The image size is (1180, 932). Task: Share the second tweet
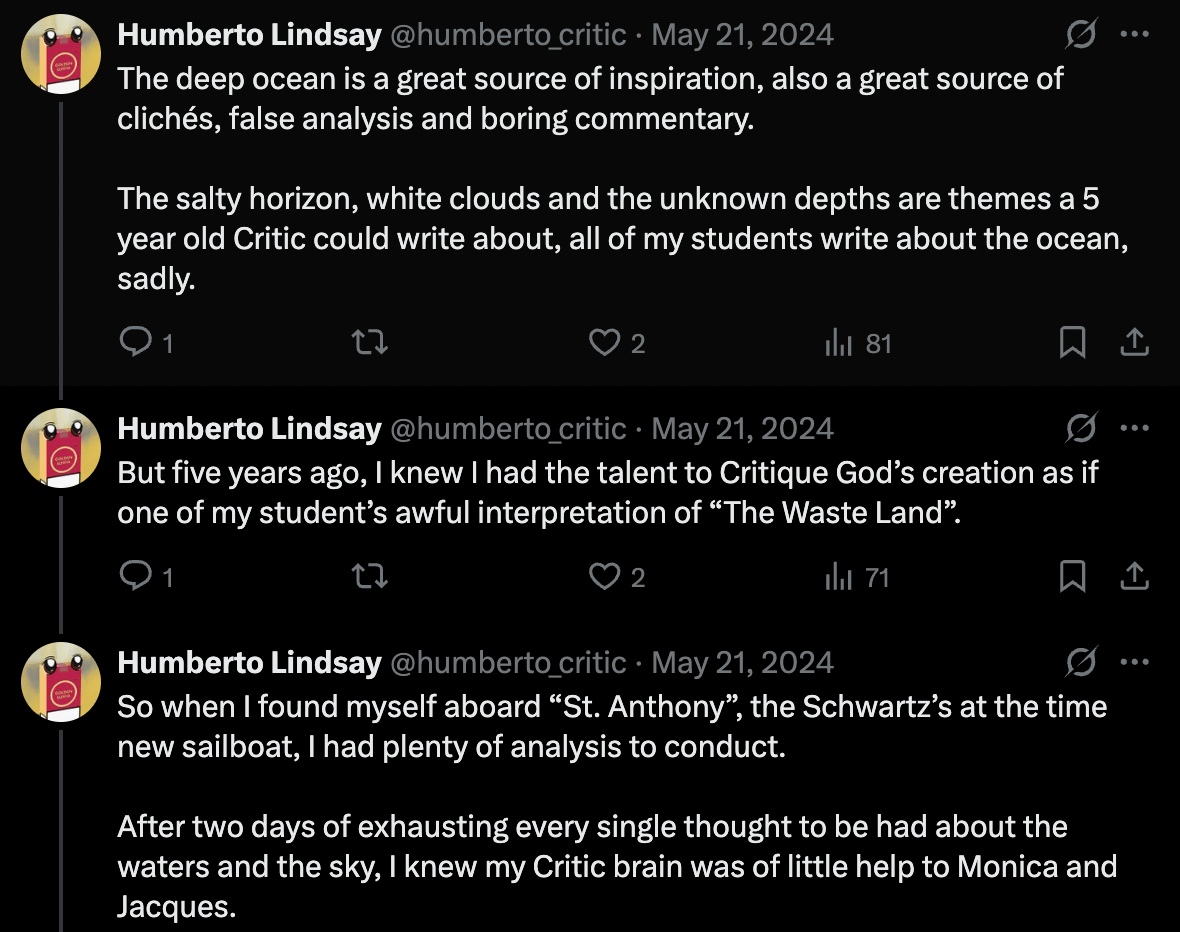point(1134,577)
